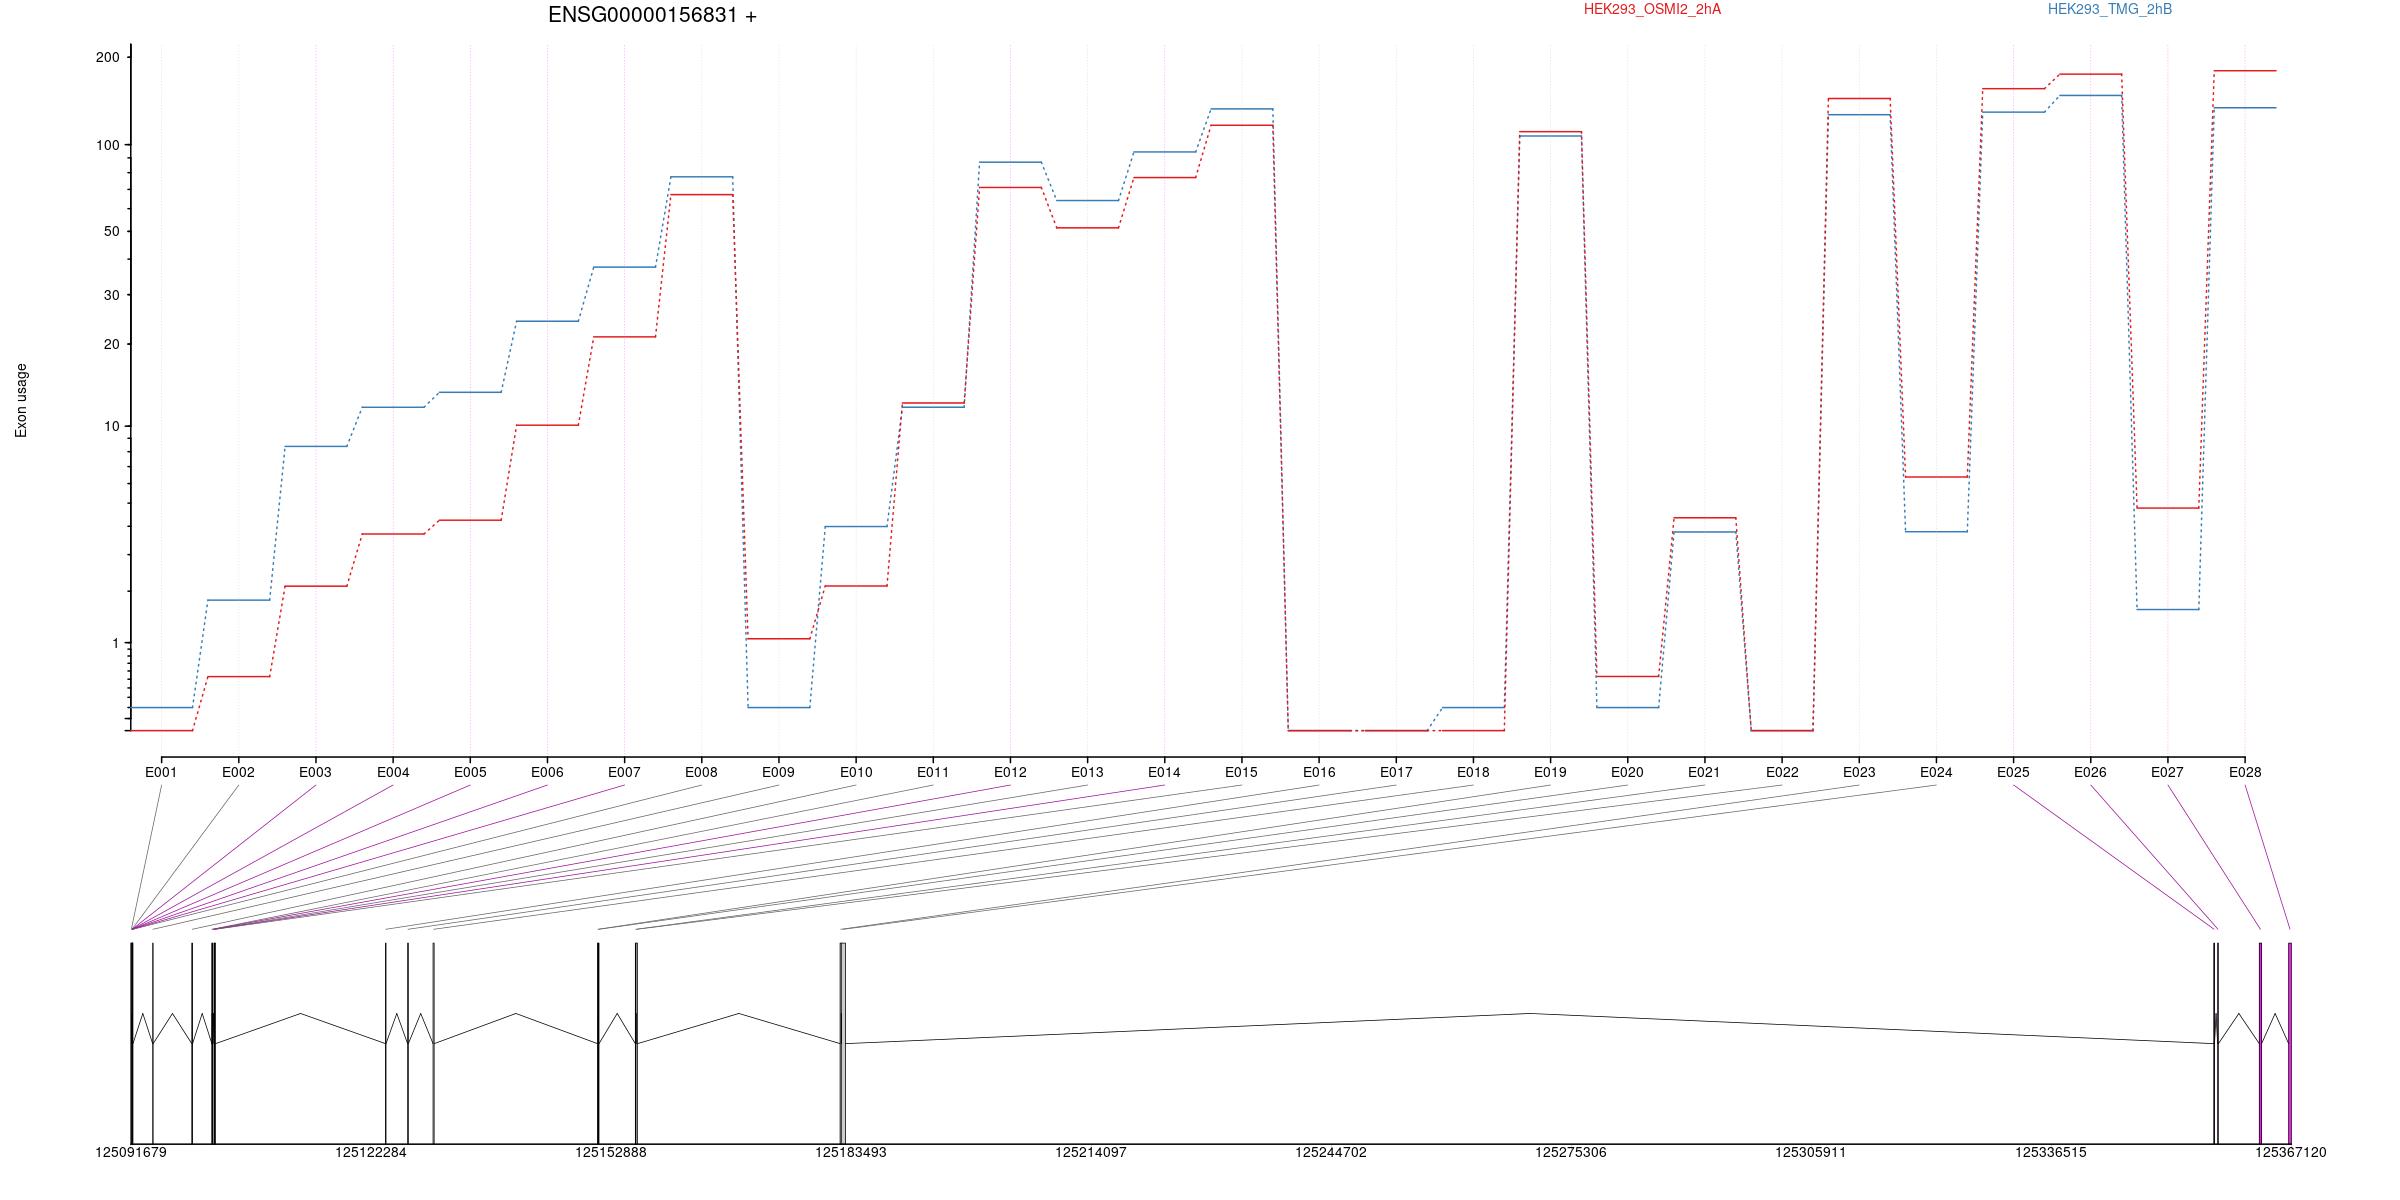The height and width of the screenshot is (1200, 2400).
Task: Click y-axis tick value 200
Action: click(107, 57)
